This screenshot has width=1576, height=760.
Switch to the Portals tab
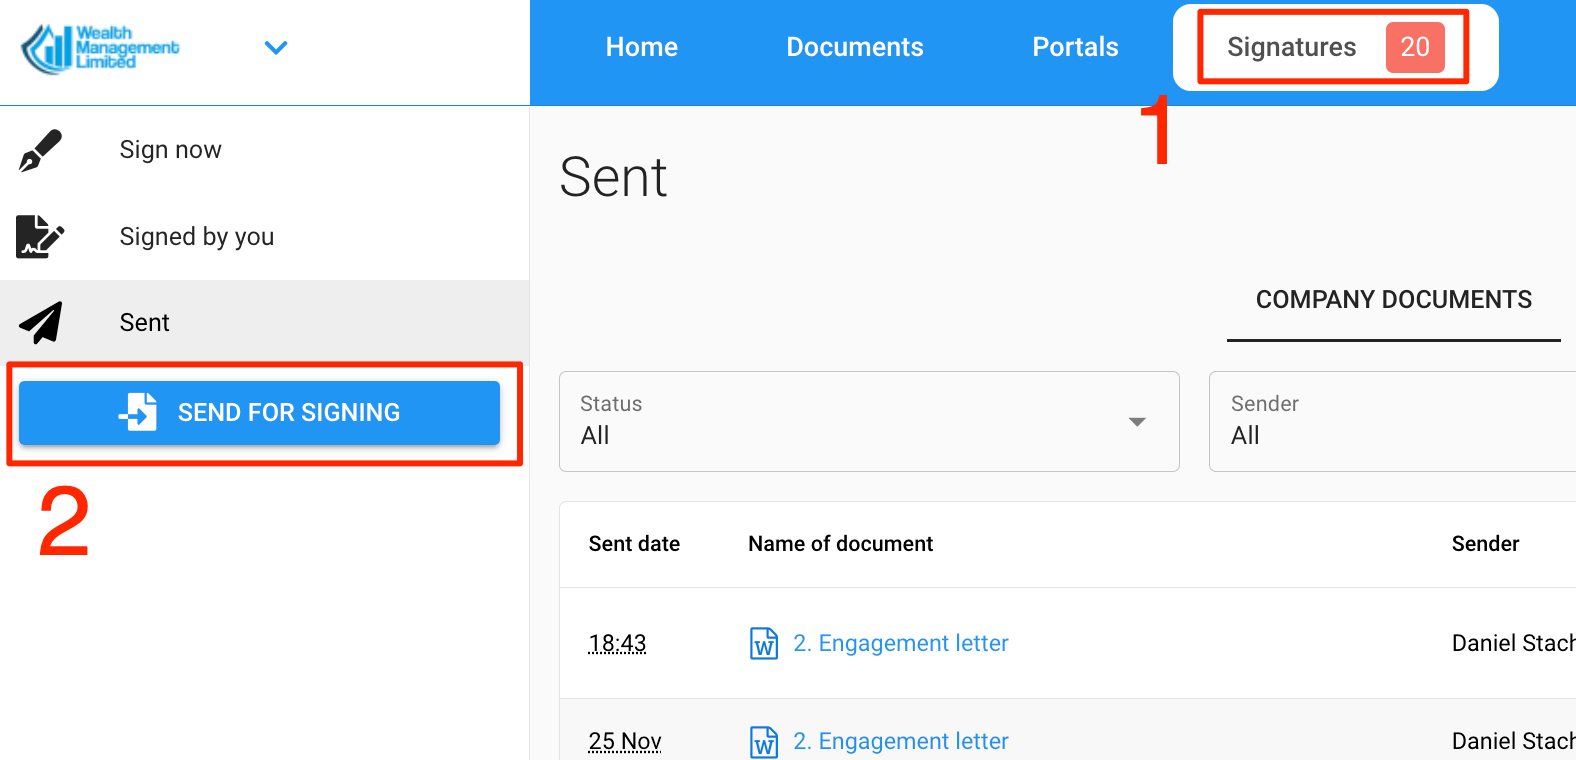pos(1075,47)
